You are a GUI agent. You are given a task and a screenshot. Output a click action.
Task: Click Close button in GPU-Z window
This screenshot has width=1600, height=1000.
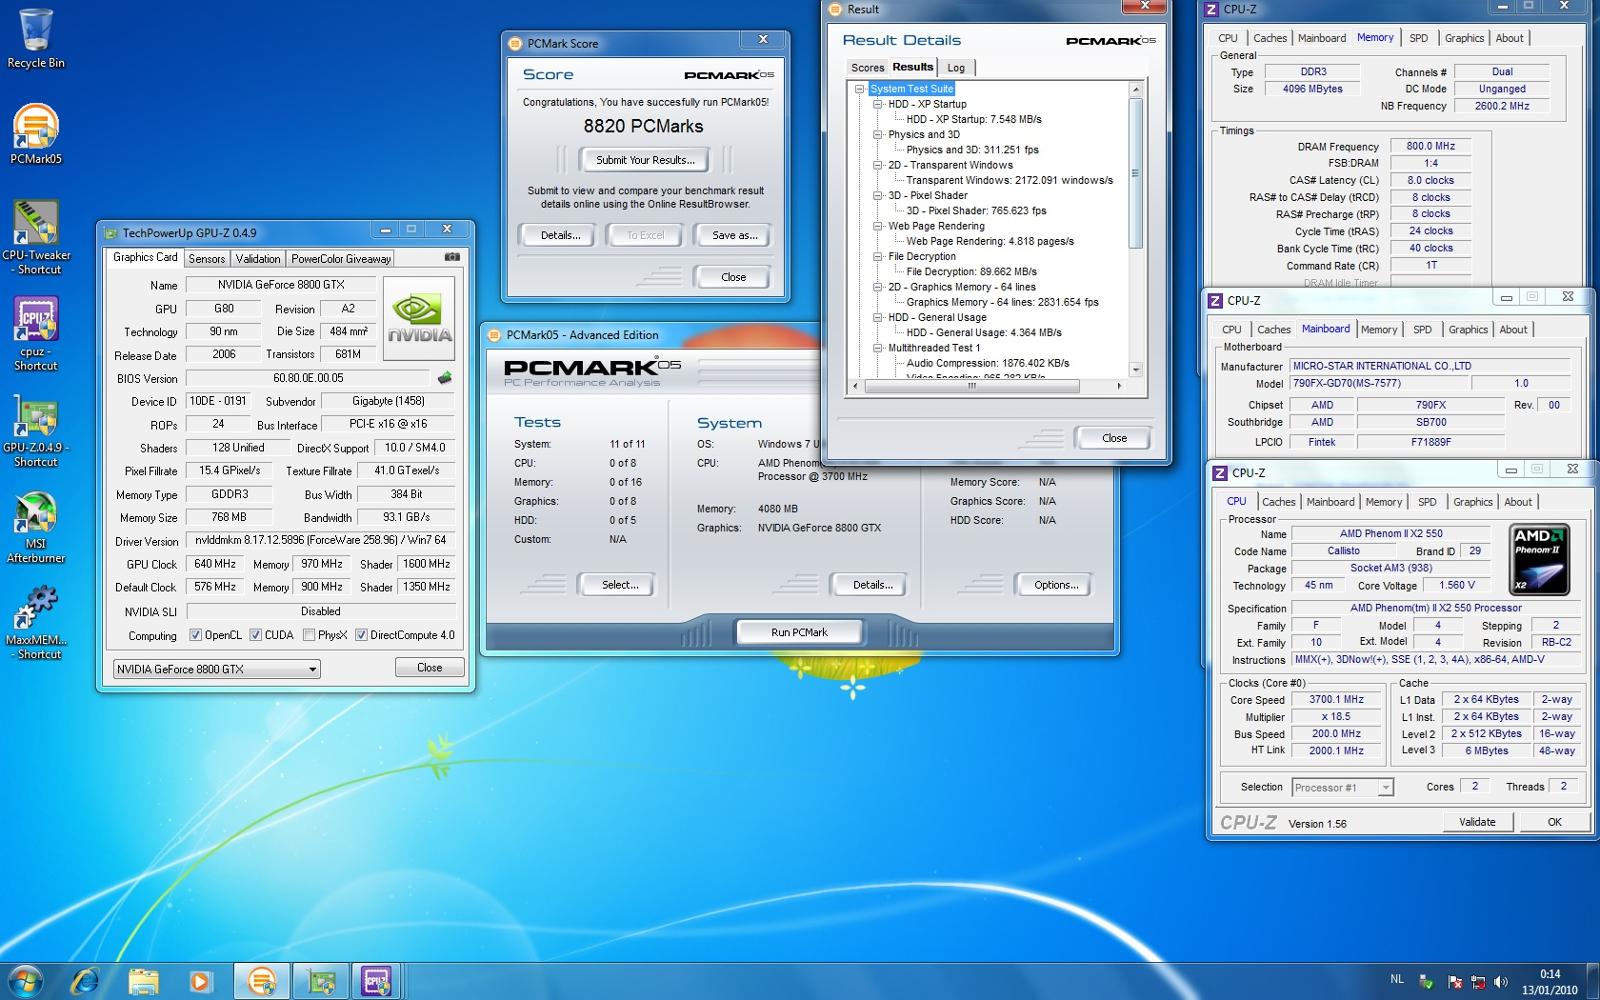429,667
